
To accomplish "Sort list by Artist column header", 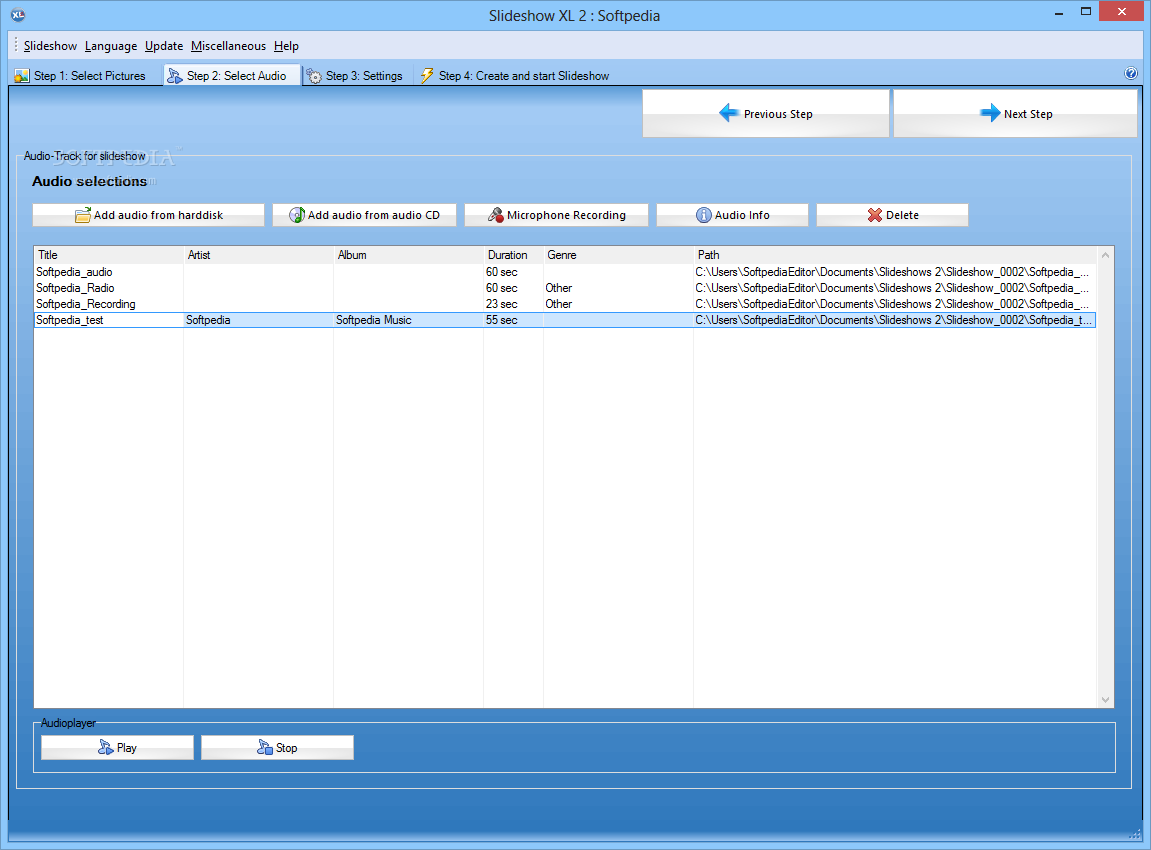I will (258, 255).
